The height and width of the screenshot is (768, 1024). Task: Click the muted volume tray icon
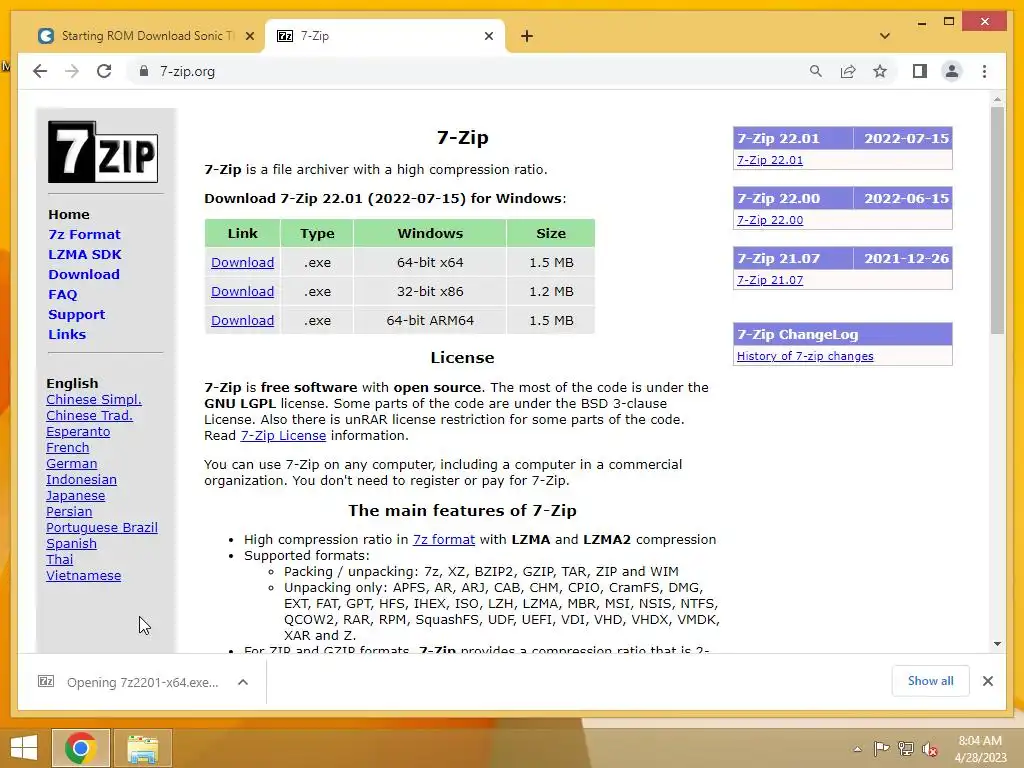[930, 749]
